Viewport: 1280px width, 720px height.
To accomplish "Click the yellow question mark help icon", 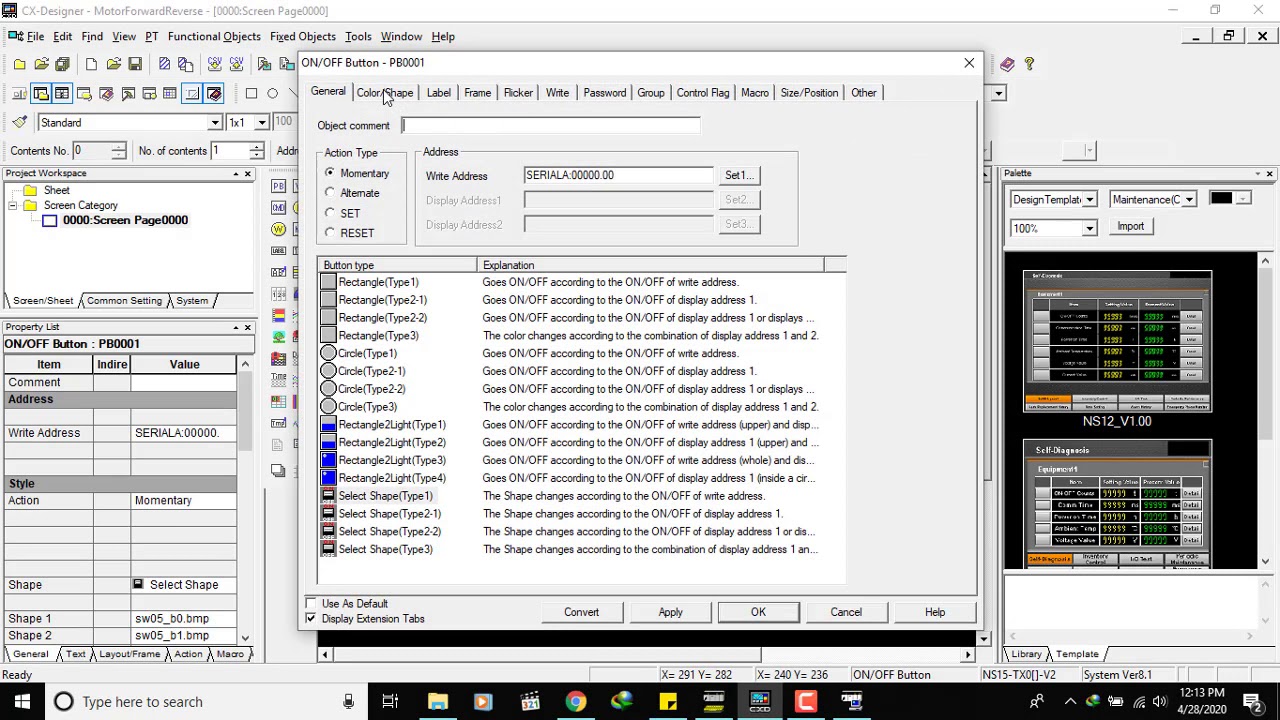I will (1029, 64).
